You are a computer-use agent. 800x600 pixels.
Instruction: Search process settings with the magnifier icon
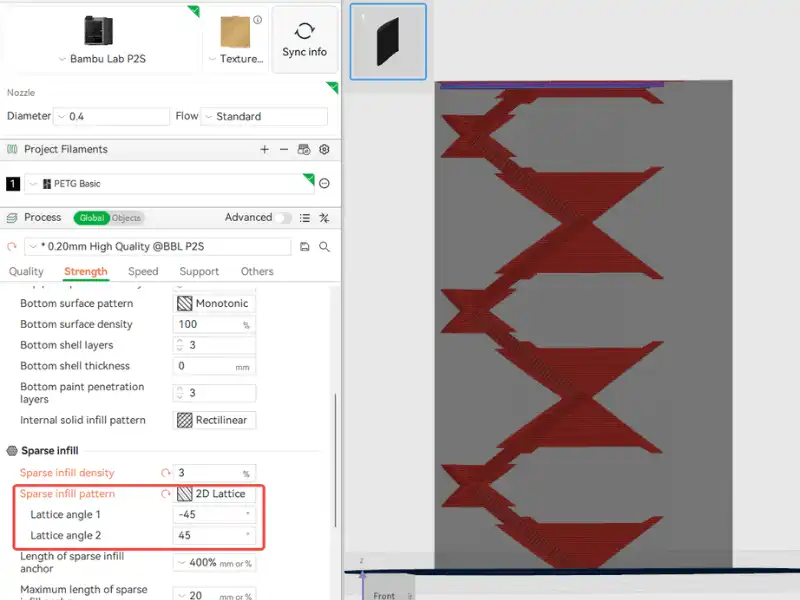pyautogui.click(x=324, y=246)
